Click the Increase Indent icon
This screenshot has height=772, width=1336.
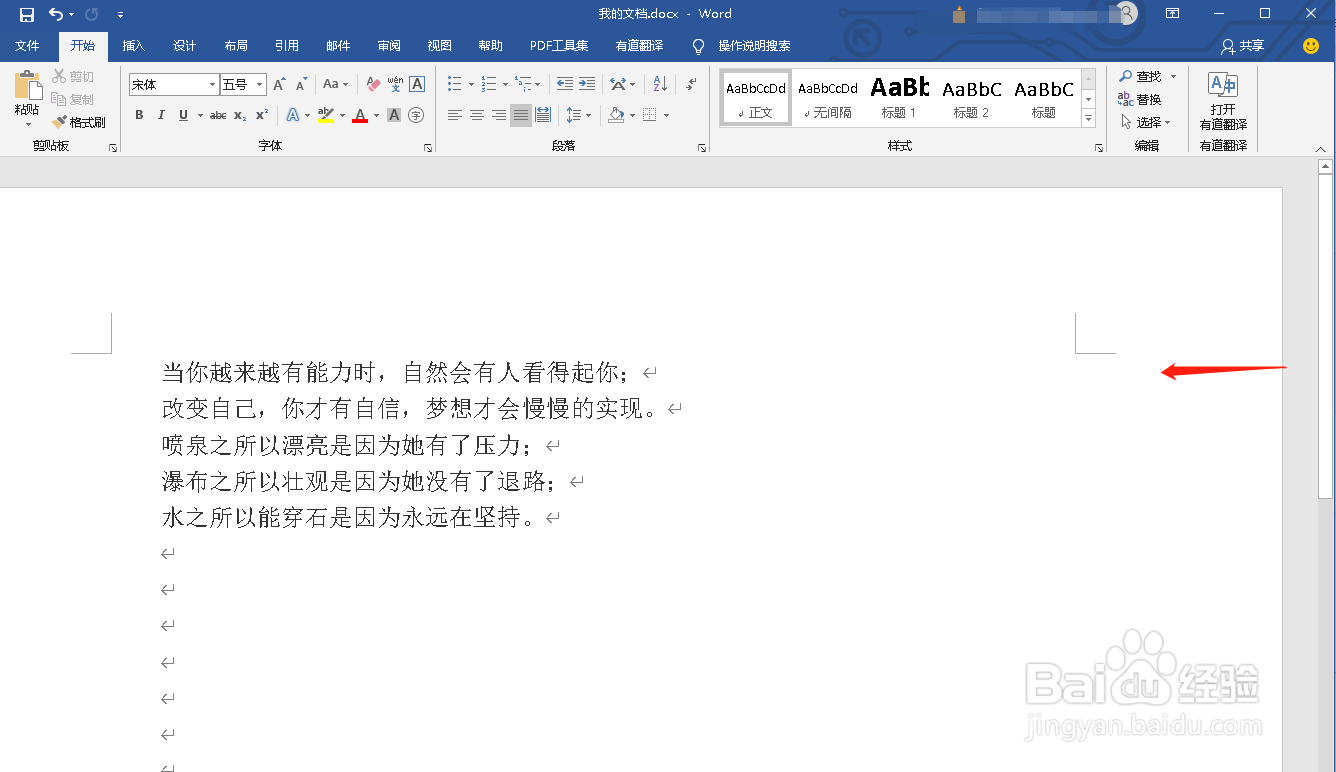click(587, 84)
